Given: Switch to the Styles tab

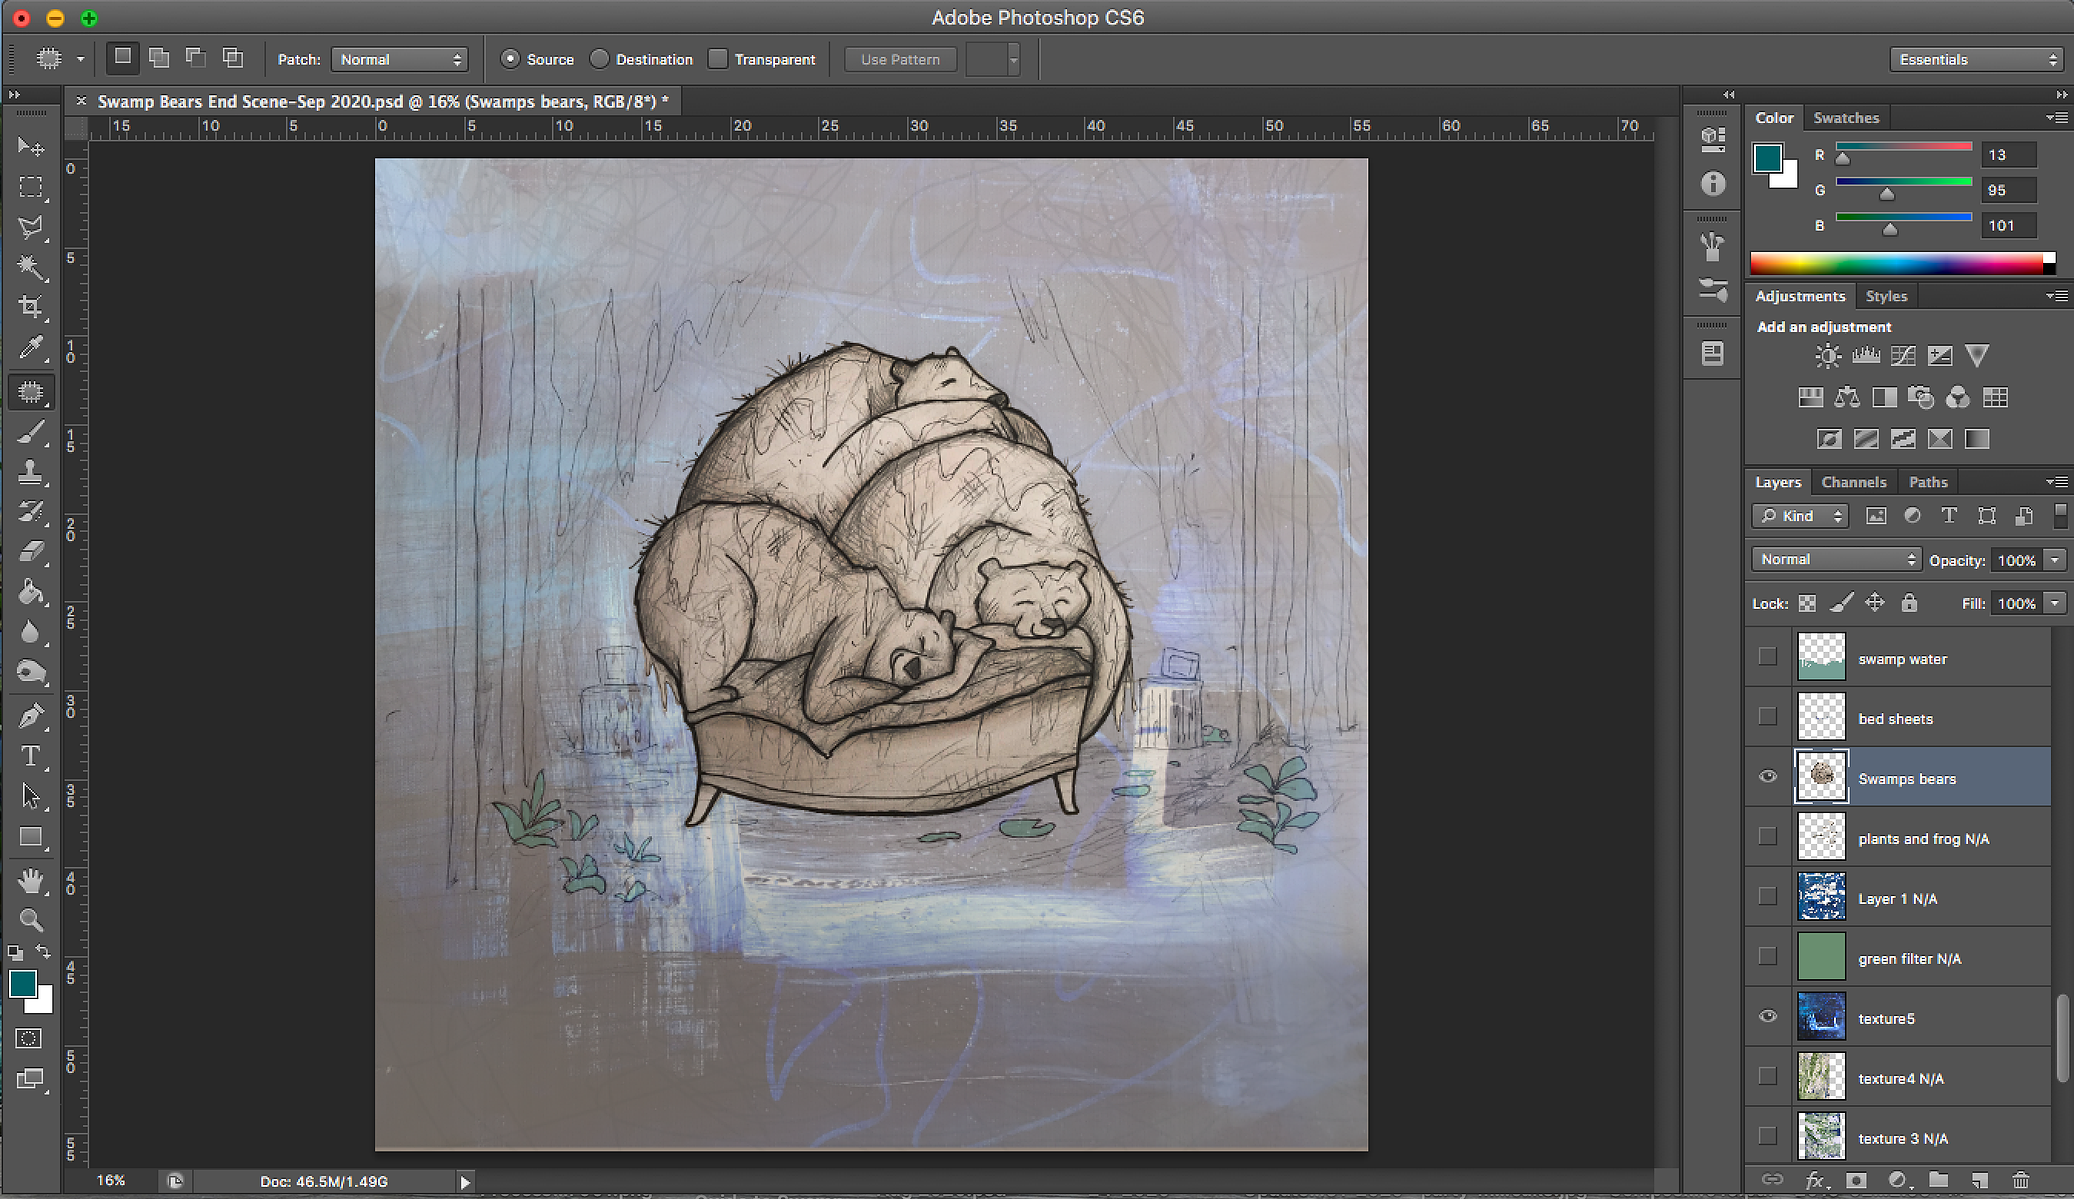Looking at the screenshot, I should (1886, 296).
